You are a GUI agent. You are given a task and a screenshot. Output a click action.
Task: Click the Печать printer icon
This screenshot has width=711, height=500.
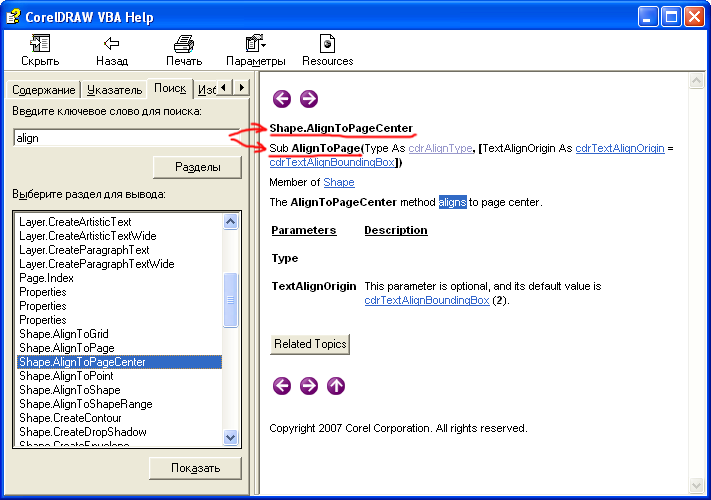pyautogui.click(x=184, y=44)
